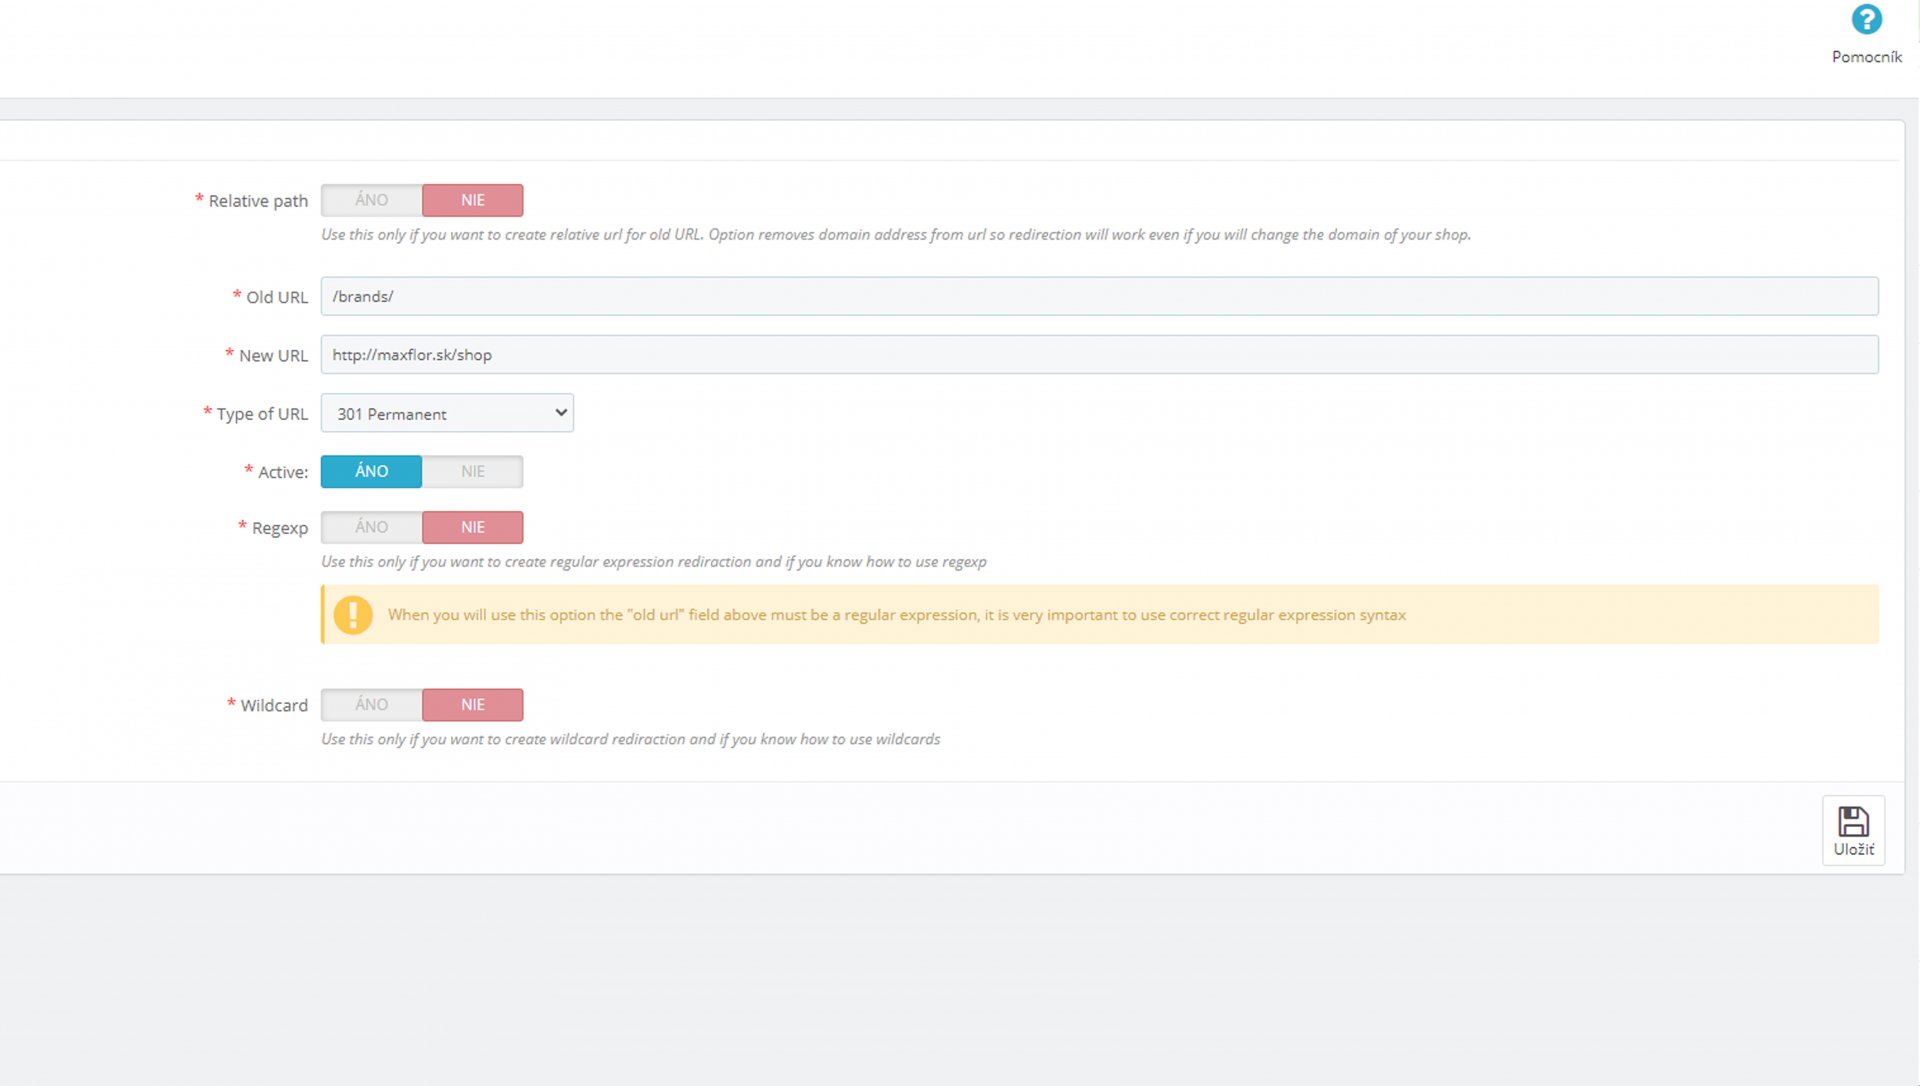Image resolution: width=1920 pixels, height=1086 pixels.
Task: Keep Active set to ÁNO
Action: [371, 471]
